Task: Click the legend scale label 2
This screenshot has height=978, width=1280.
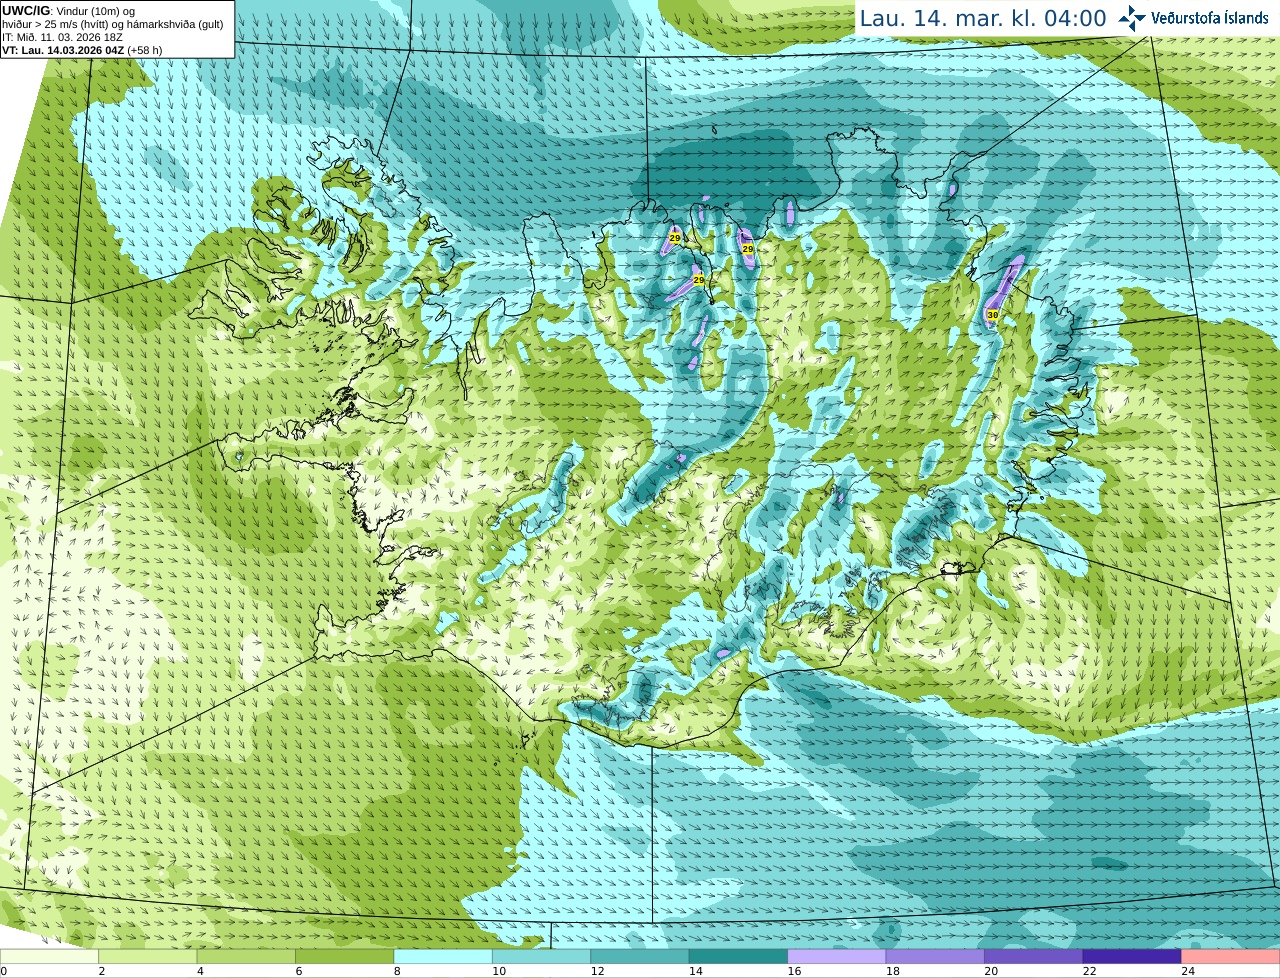Action: (x=102, y=971)
